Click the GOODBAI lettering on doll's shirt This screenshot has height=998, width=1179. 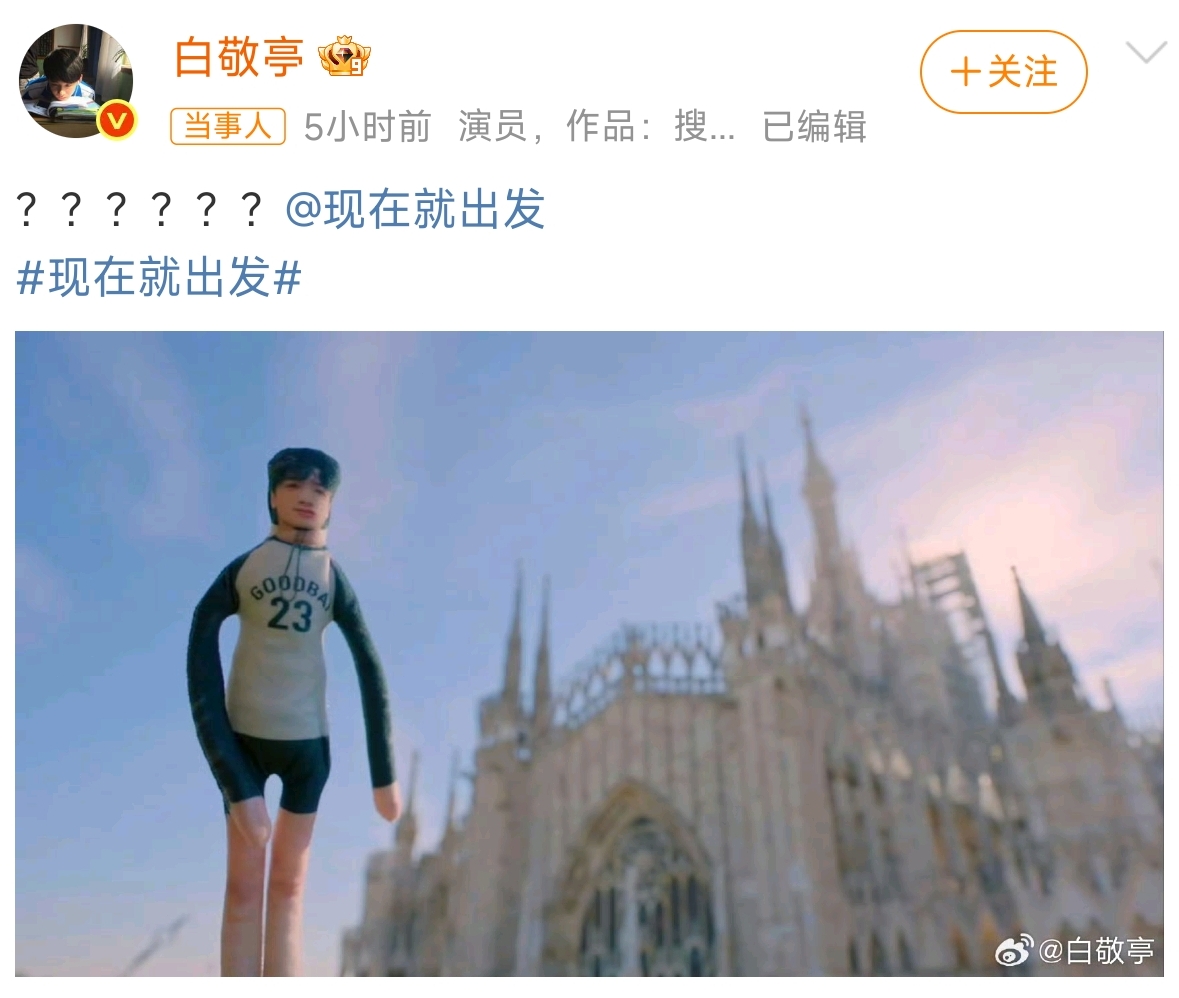[x=289, y=589]
